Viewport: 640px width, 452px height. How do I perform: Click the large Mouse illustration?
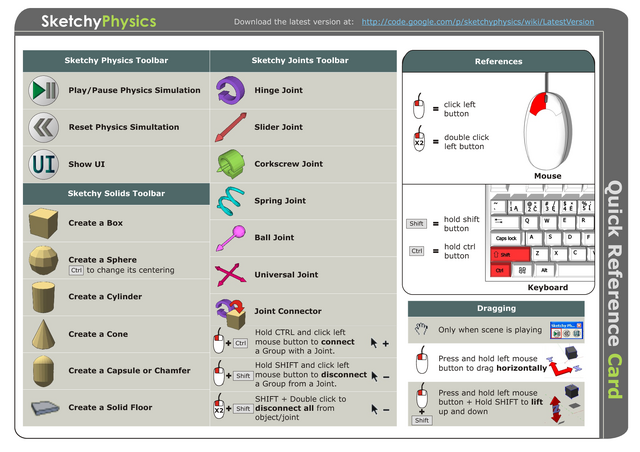pos(548,122)
